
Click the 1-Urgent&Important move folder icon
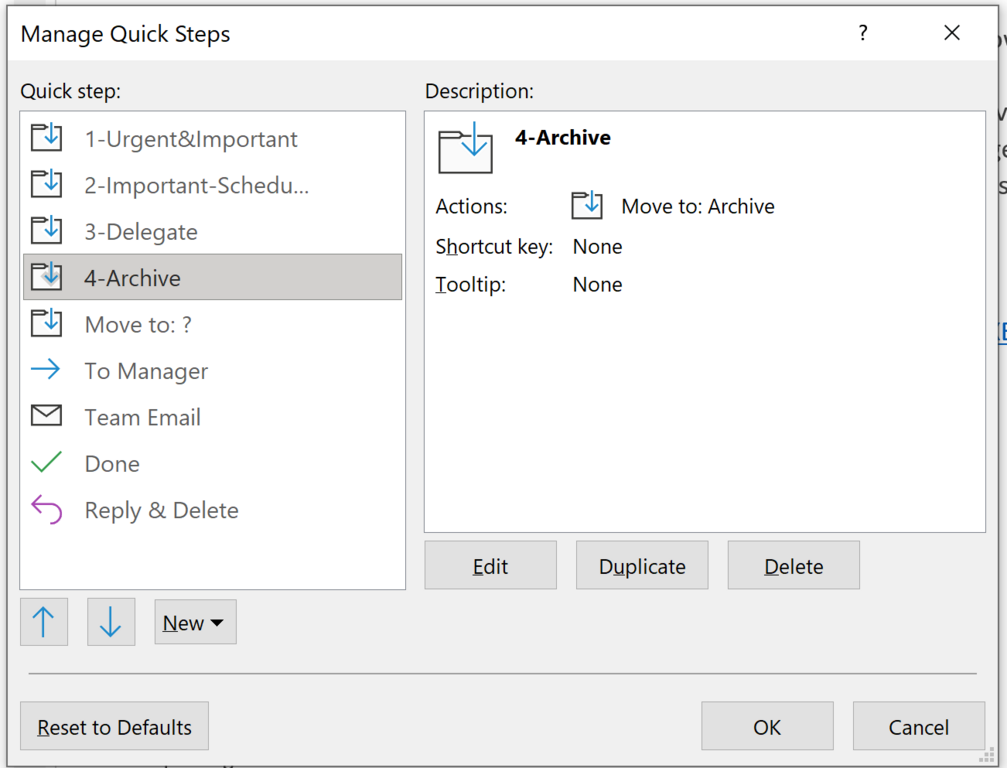click(x=46, y=138)
